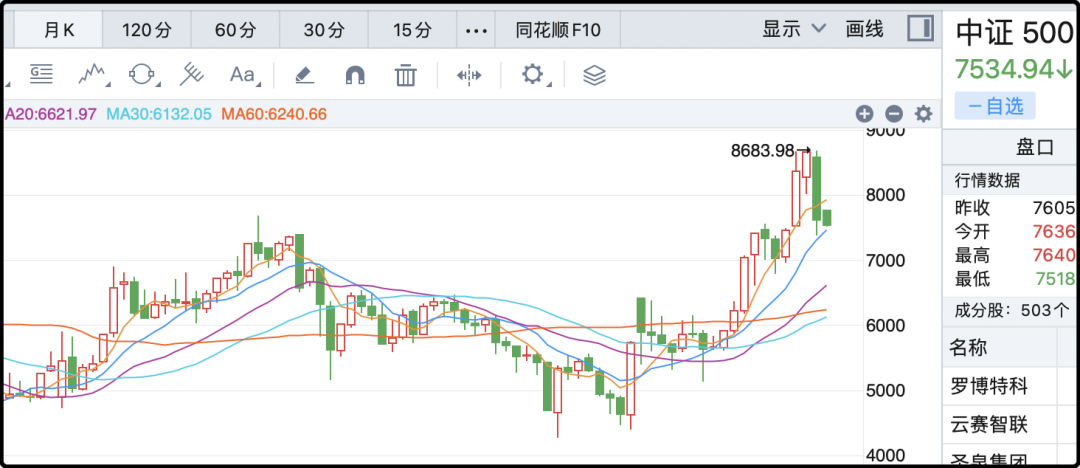Expand the 显示 dropdown menu

(795, 29)
